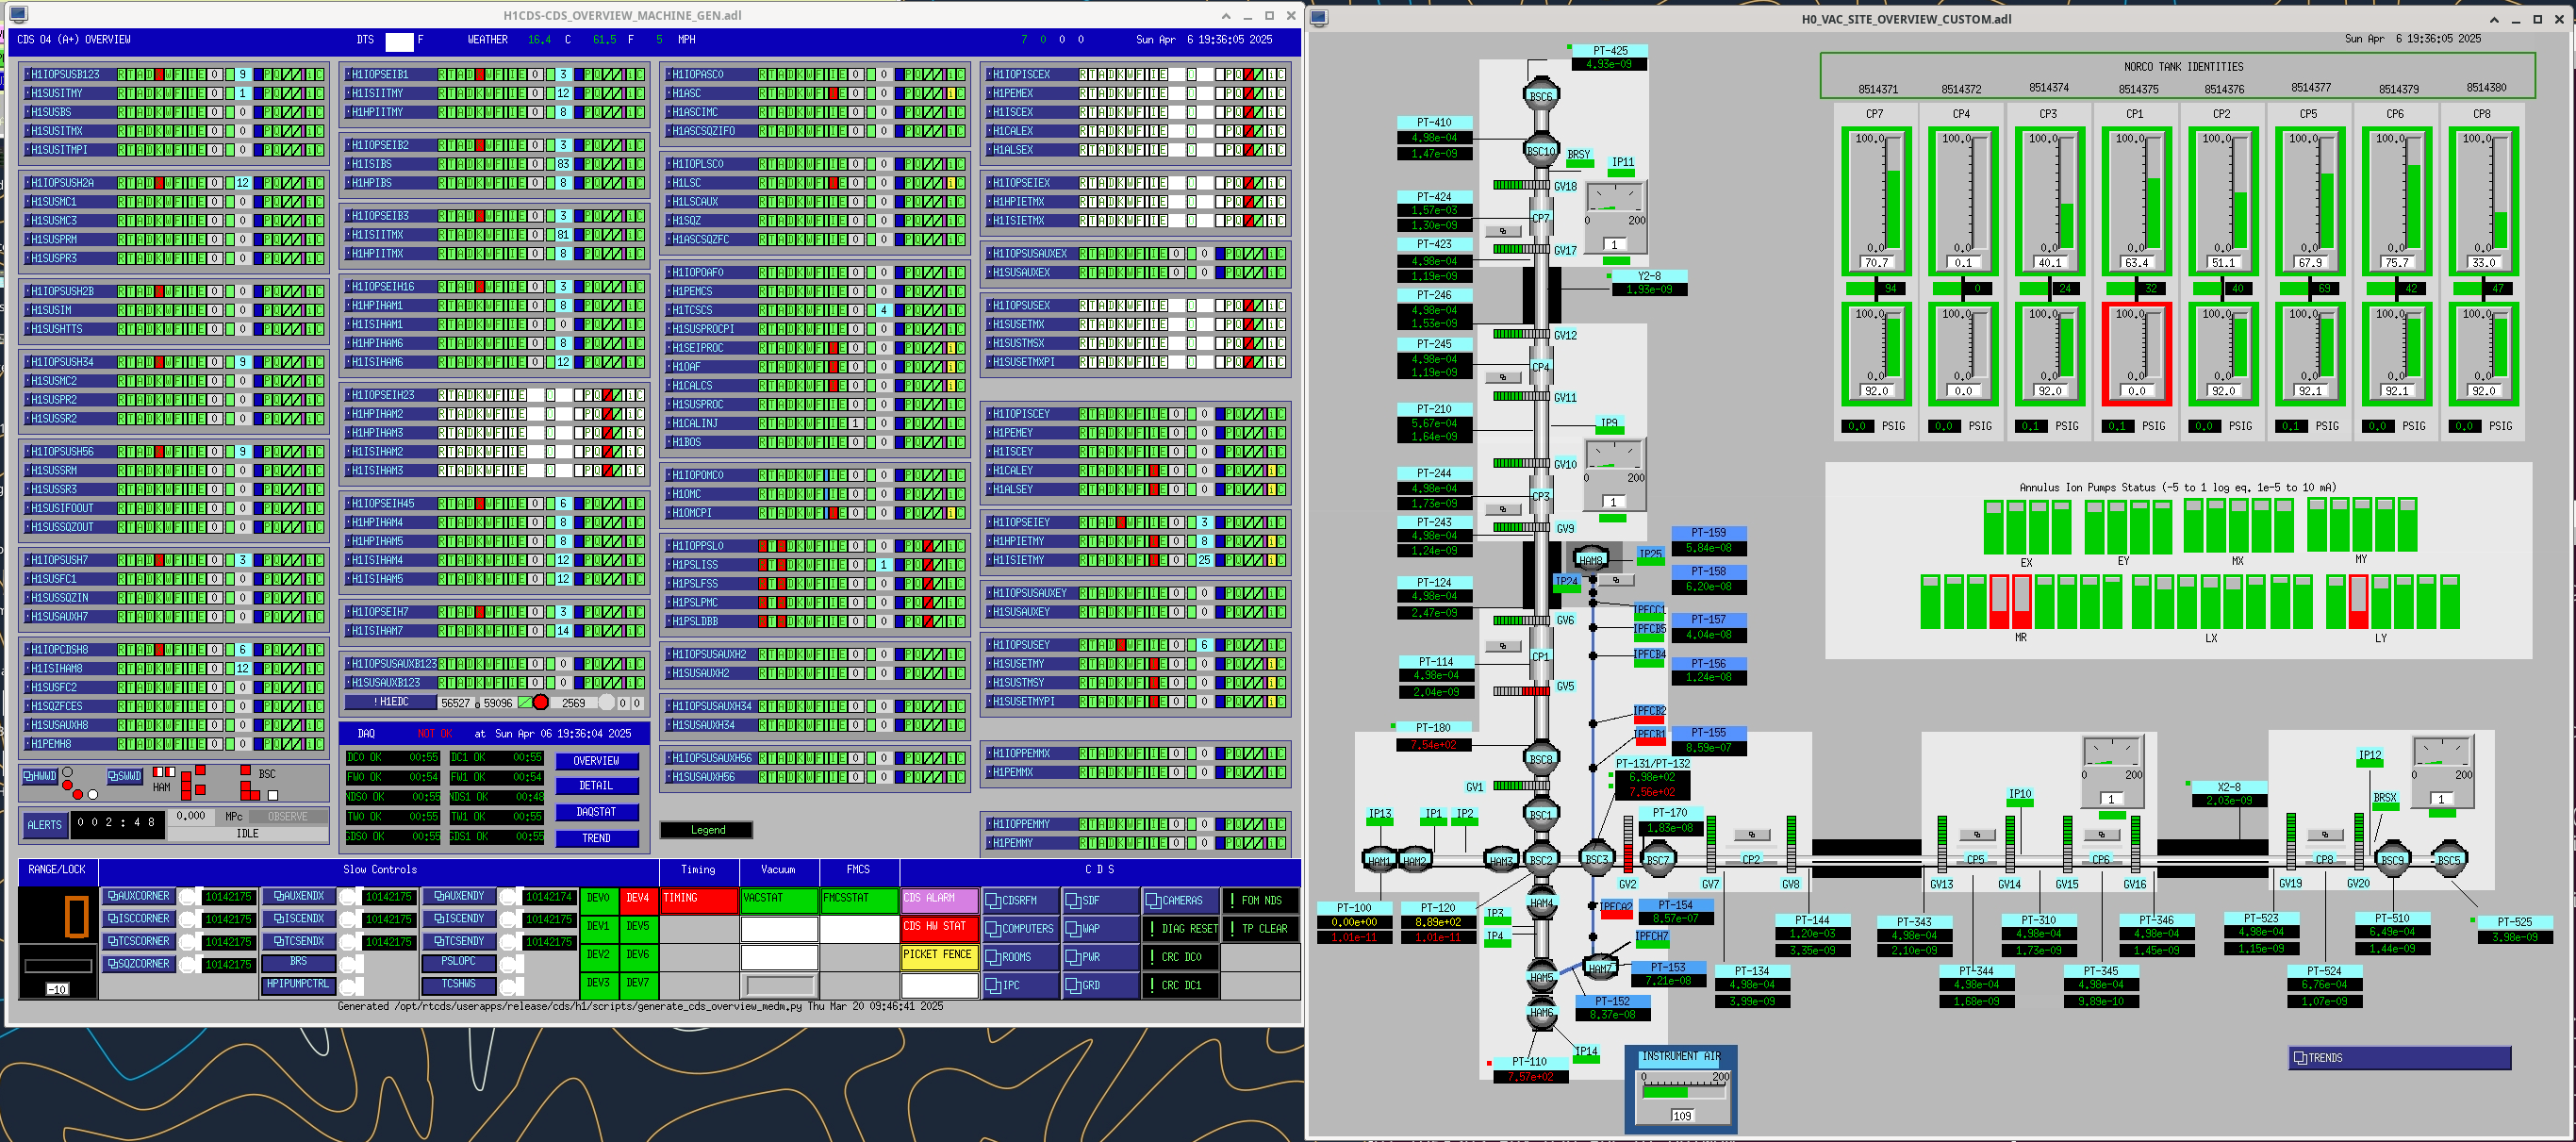Viewport: 2576px width, 1142px height.
Task: Click the CRC DC0 button
Action: coord(1181,957)
